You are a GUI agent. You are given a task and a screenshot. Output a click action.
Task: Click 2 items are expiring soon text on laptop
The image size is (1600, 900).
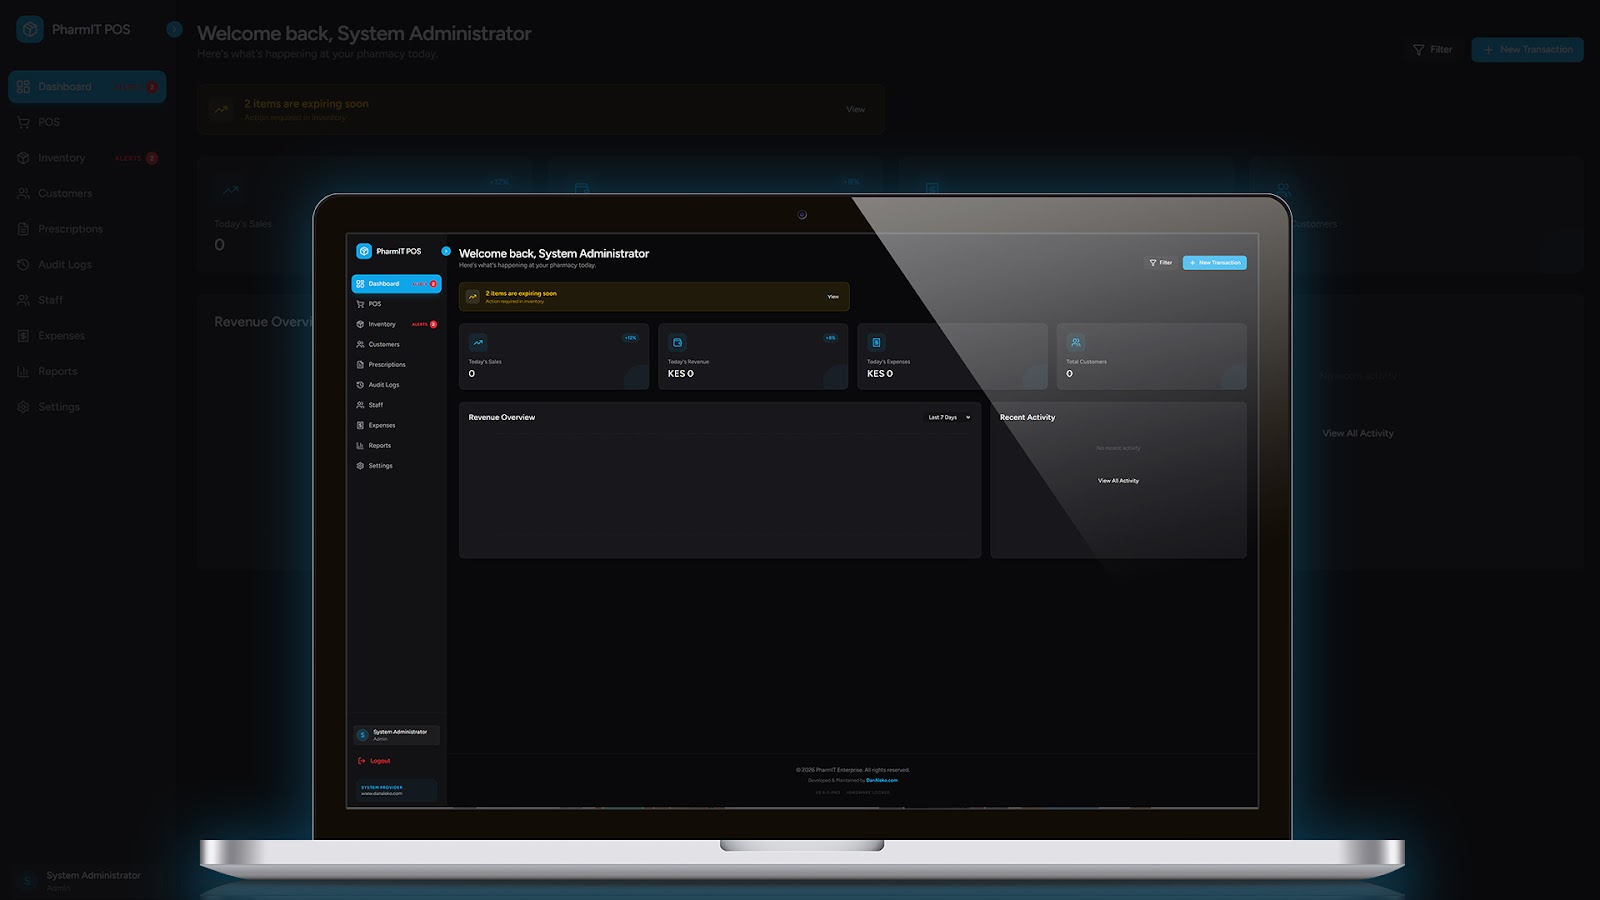point(521,293)
